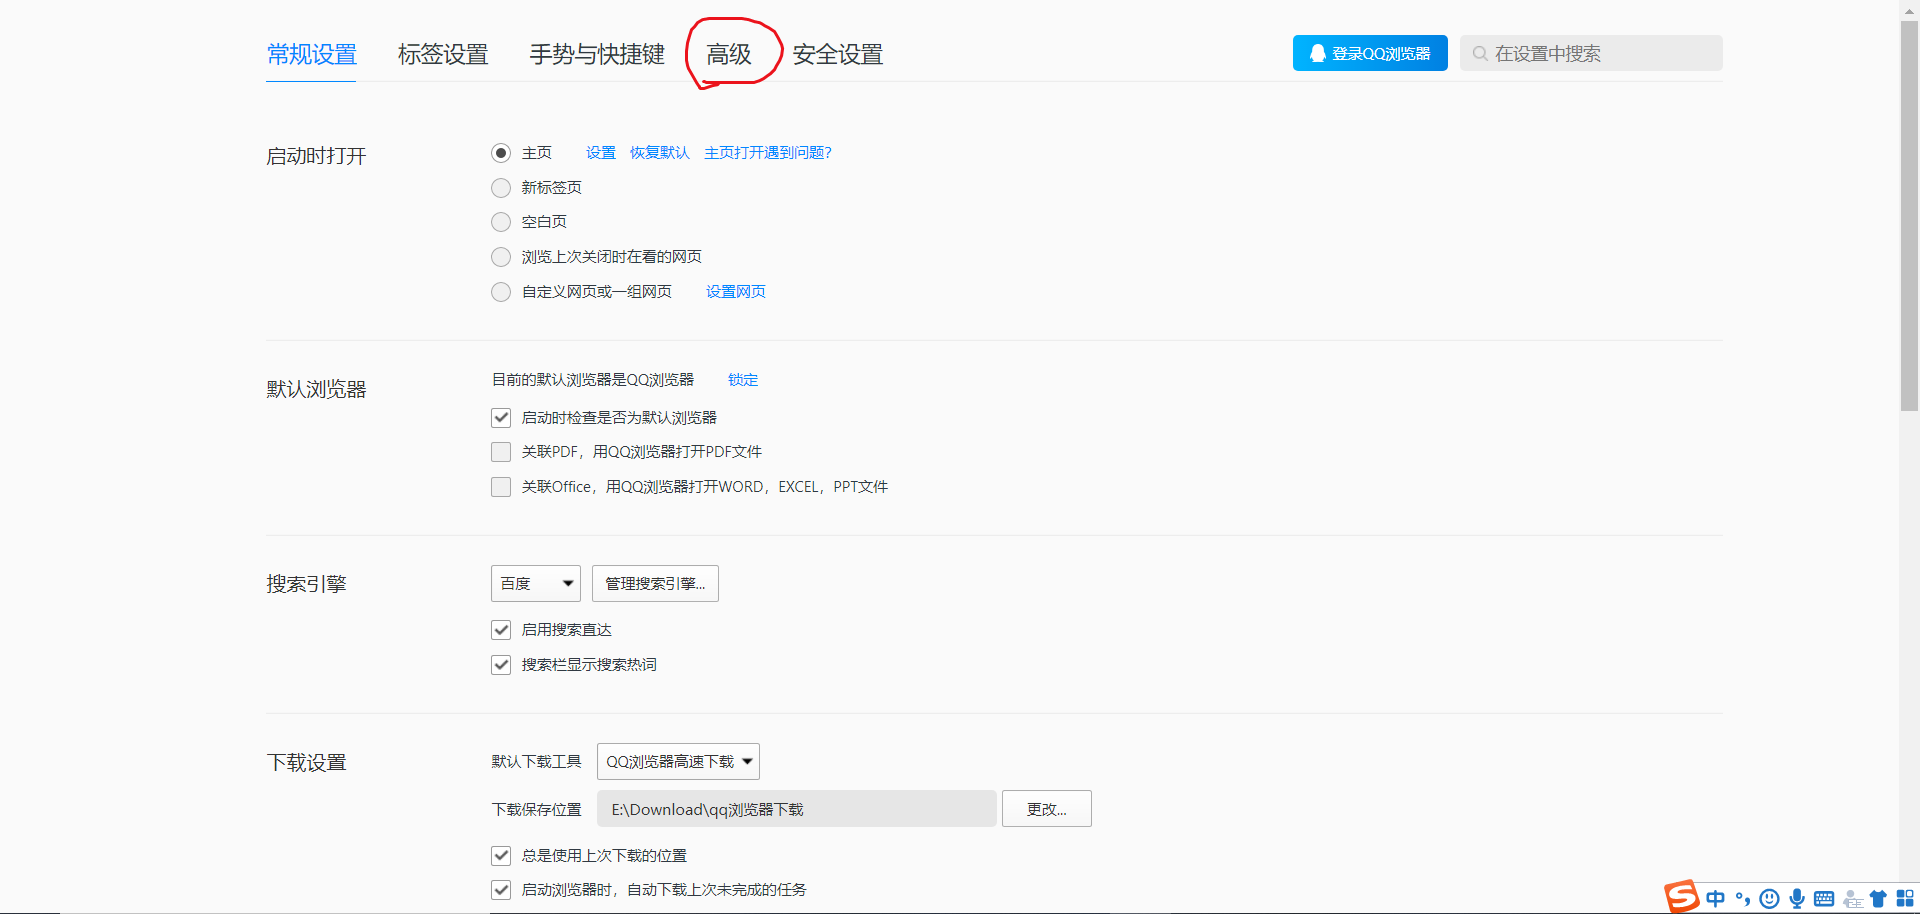This screenshot has width=1920, height=914.
Task: Open the Sogou toolbox grid icon
Action: pyautogui.click(x=1905, y=898)
